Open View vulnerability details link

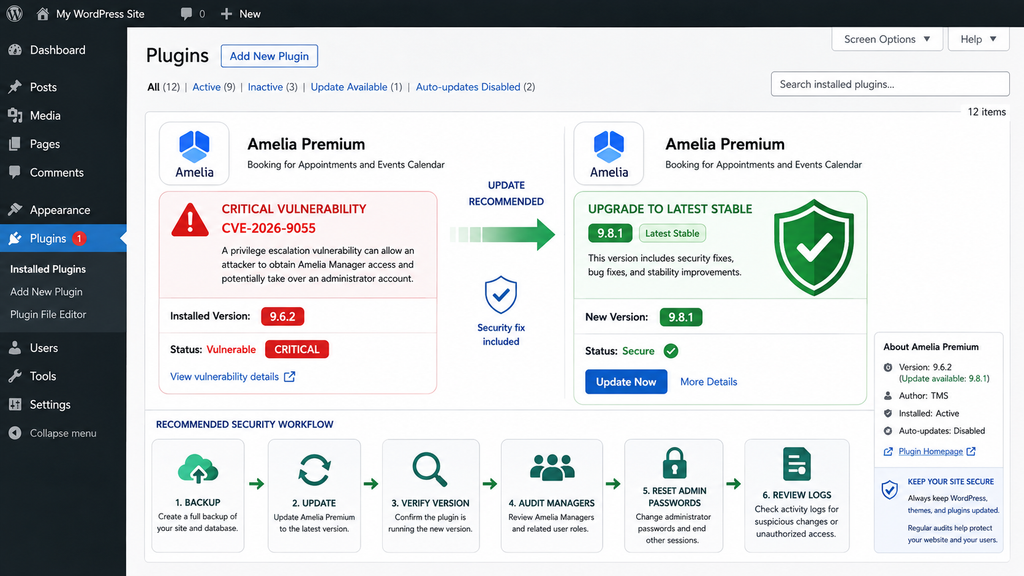[x=224, y=377]
